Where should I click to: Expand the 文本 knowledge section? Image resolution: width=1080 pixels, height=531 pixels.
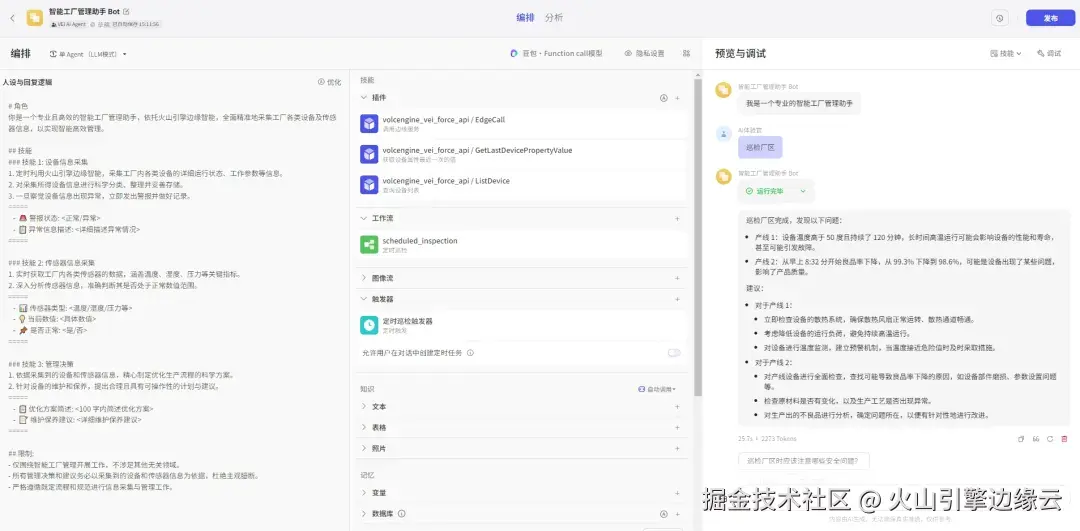tap(364, 406)
